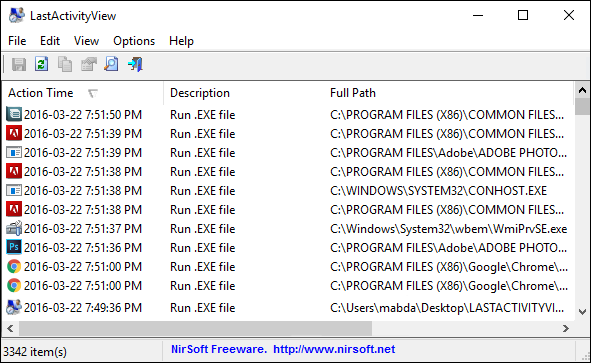Open the nirsoft.net link in status bar
Viewport: 591px width, 363px height.
(334, 349)
